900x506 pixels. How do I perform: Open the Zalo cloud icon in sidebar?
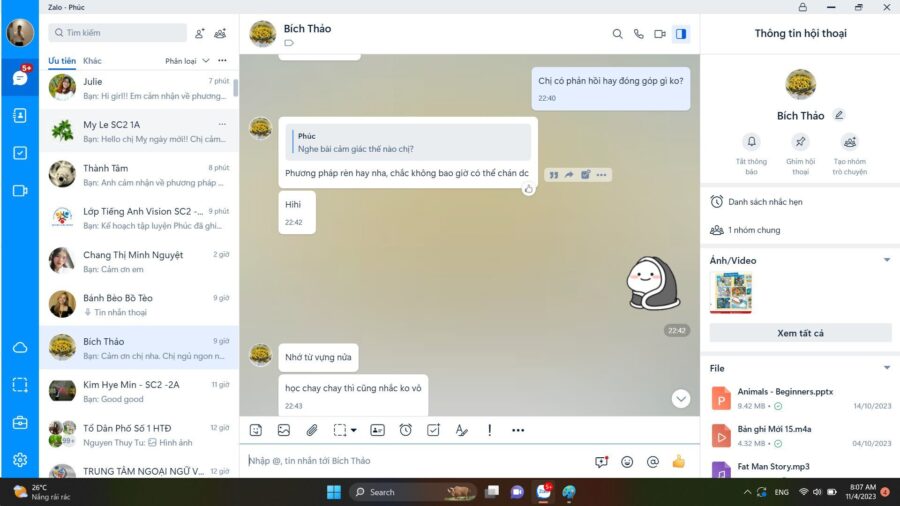[20, 347]
